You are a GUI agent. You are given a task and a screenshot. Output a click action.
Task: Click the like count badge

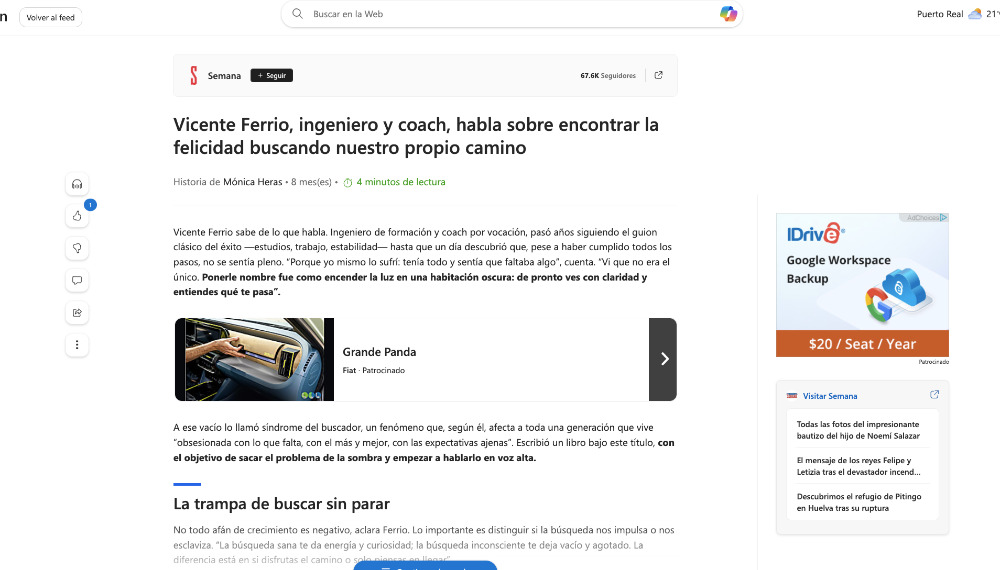91,205
